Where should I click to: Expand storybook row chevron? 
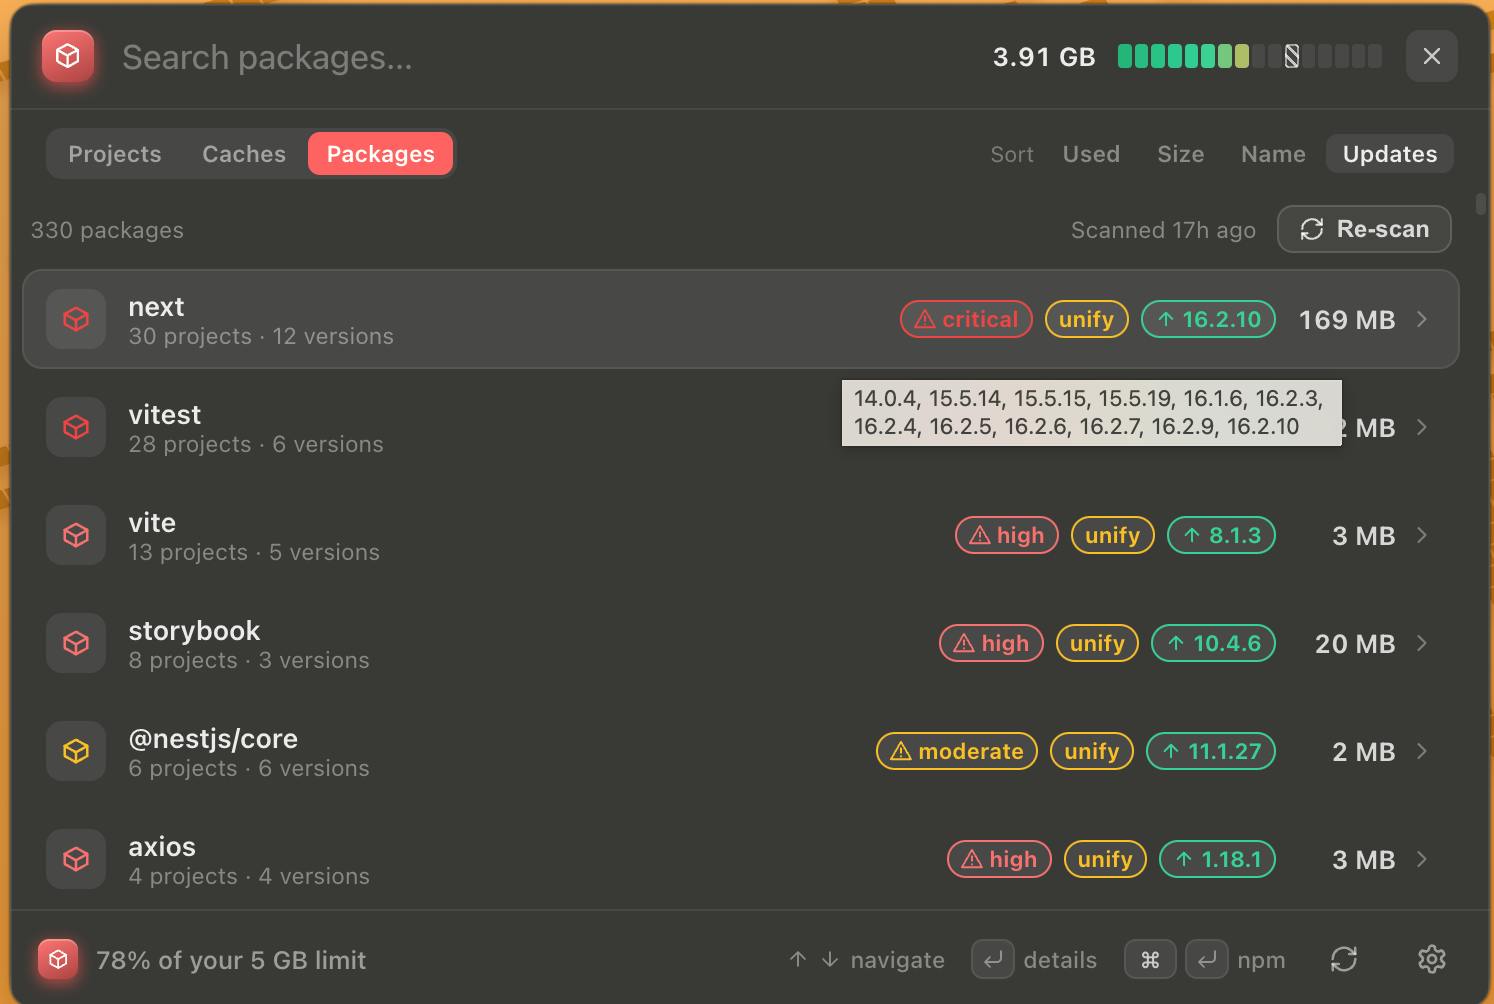[1422, 643]
